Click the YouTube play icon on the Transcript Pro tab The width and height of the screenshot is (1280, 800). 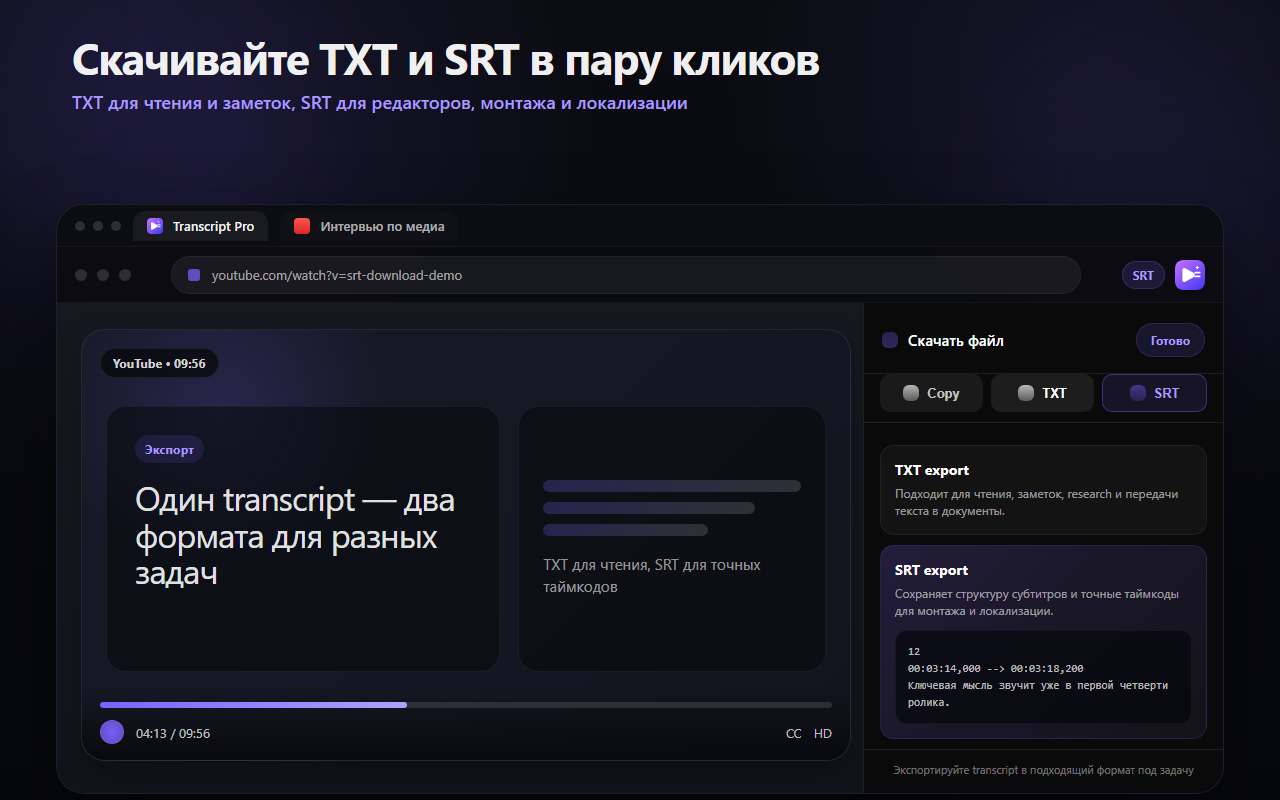click(155, 226)
